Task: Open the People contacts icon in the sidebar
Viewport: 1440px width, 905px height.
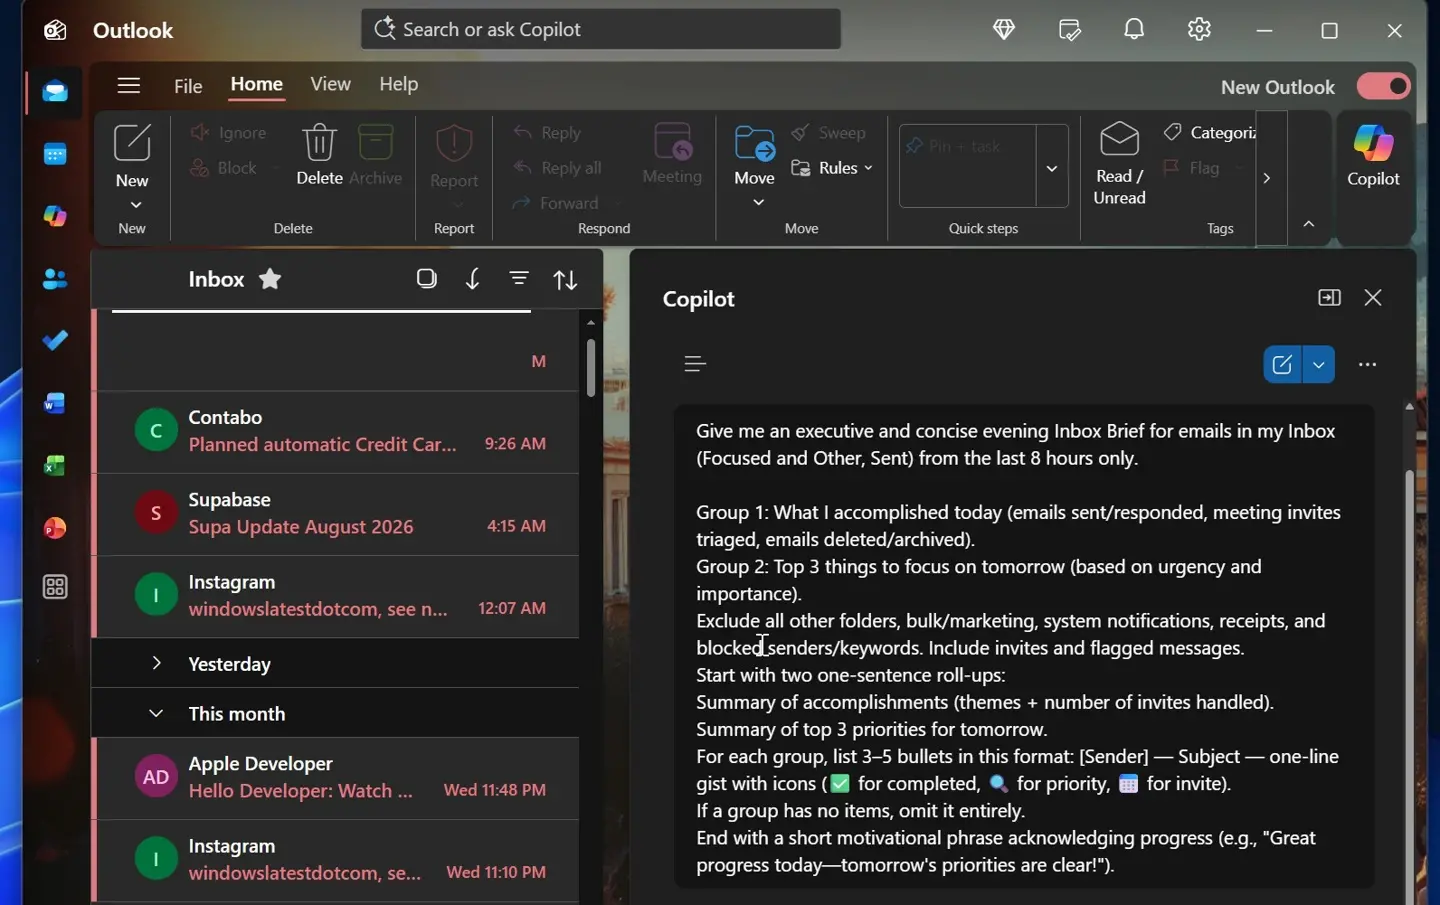Action: tap(55, 279)
